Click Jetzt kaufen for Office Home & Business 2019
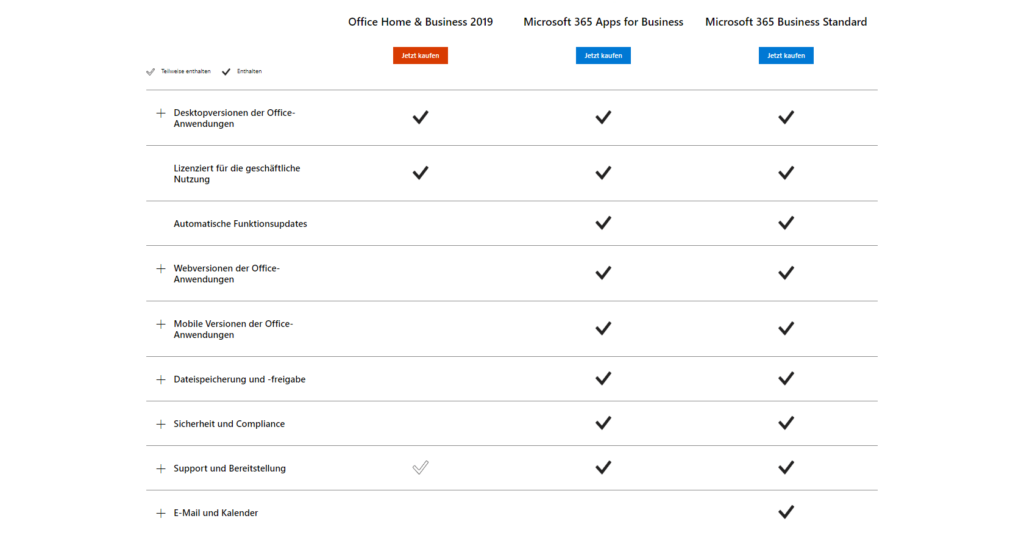Image resolution: width=1024 pixels, height=538 pixels. tap(420, 55)
